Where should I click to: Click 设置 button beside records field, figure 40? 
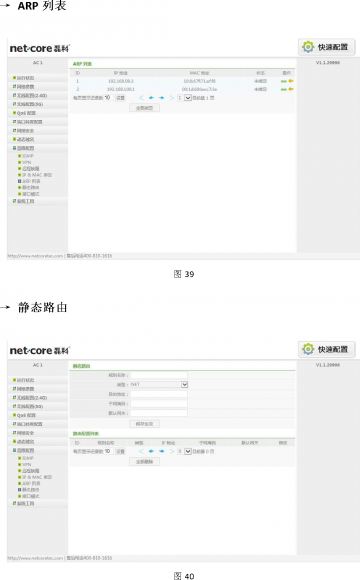(x=120, y=451)
